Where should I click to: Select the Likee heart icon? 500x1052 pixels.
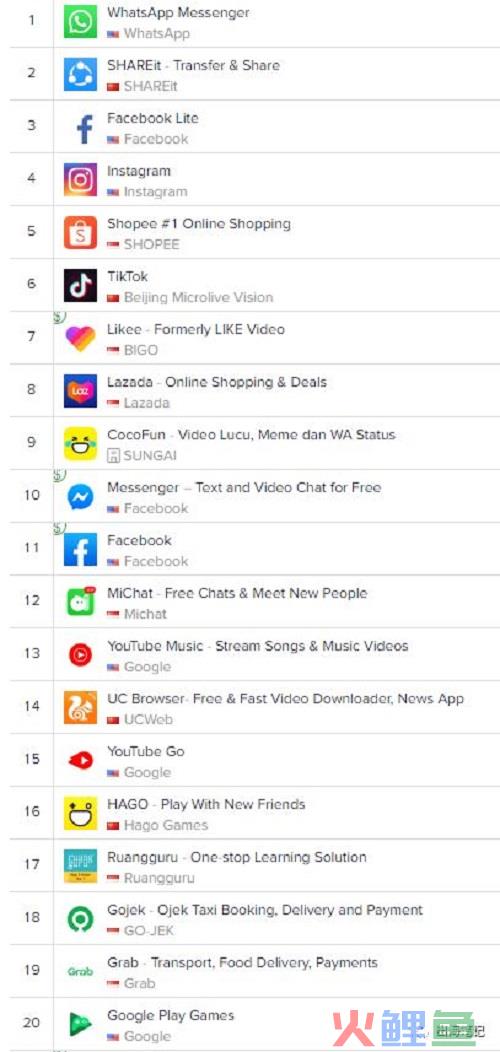point(81,338)
